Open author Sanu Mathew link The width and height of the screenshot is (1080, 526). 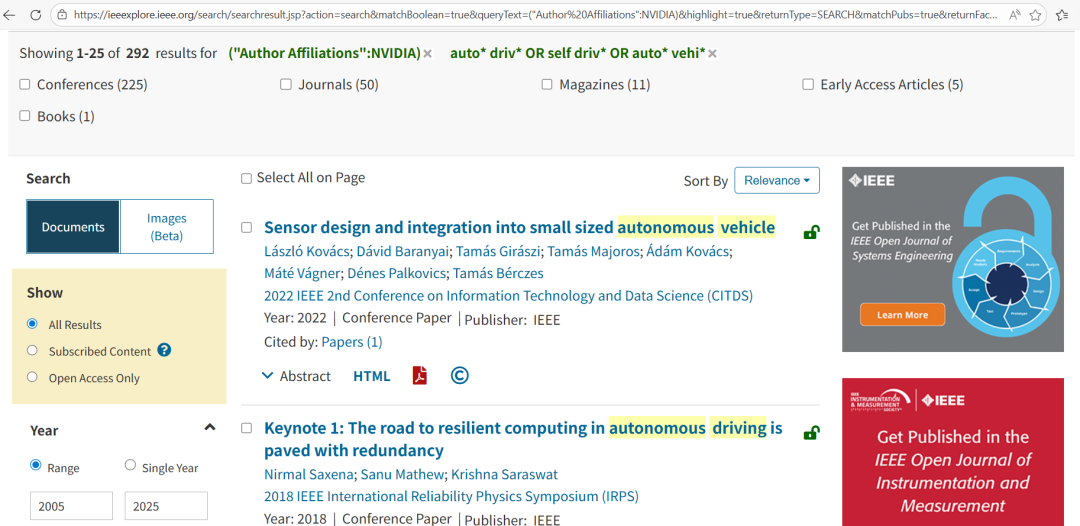tap(403, 474)
